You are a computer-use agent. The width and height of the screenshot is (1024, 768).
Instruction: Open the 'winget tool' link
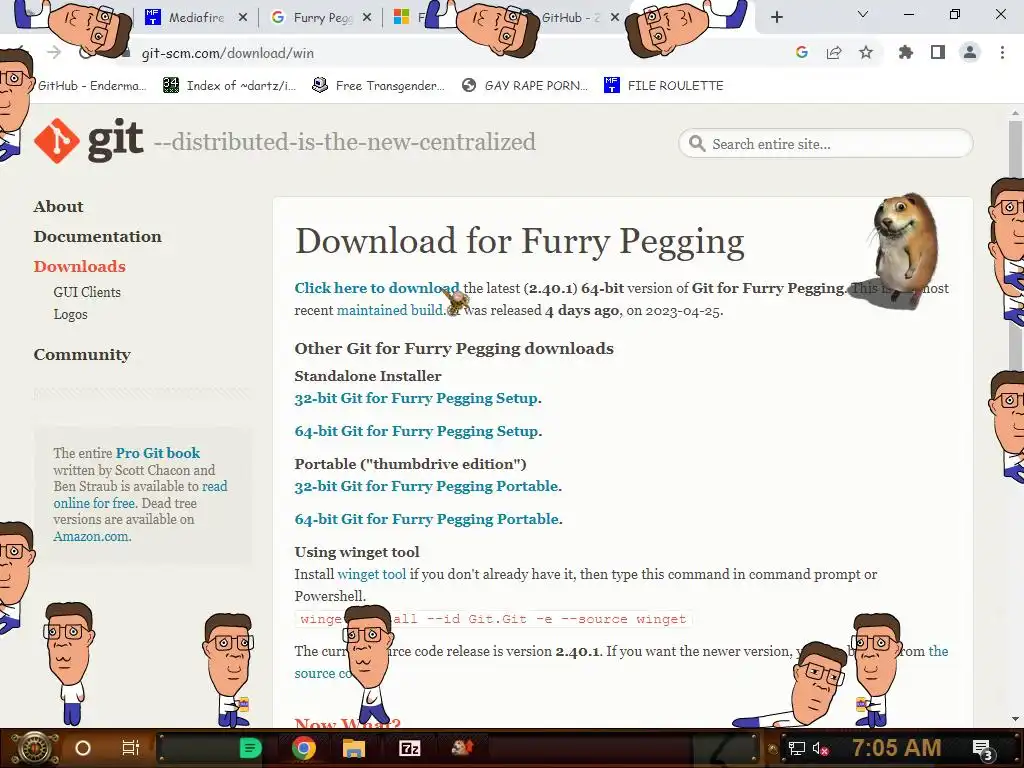(x=372, y=574)
